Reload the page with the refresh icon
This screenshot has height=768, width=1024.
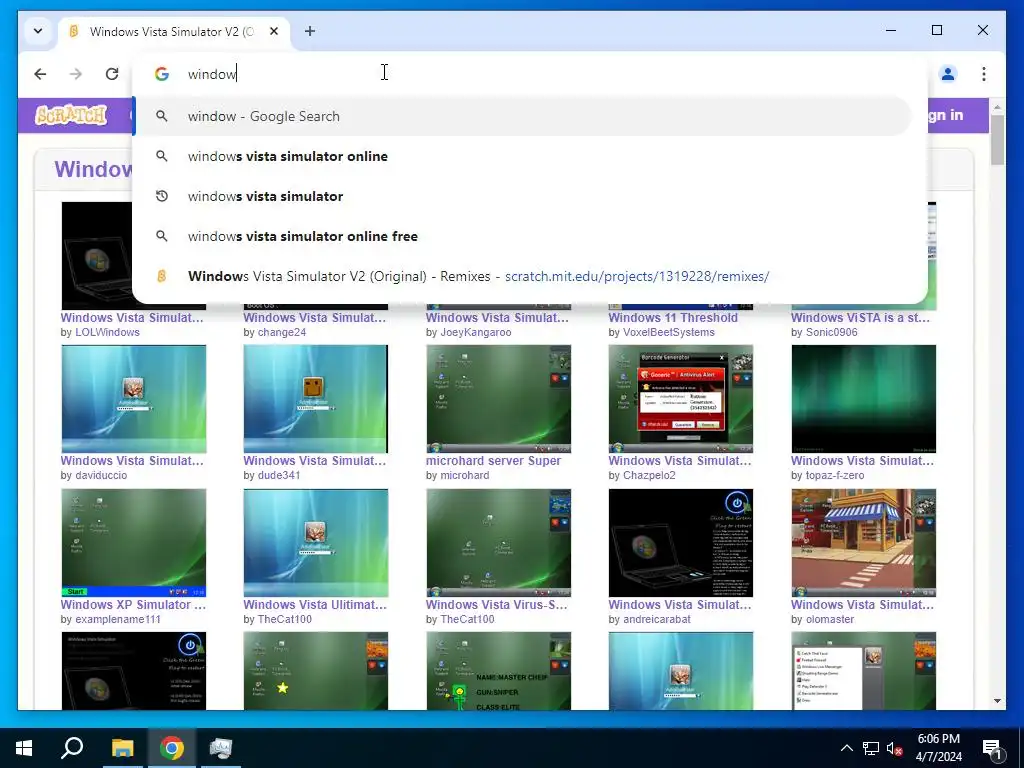point(112,74)
